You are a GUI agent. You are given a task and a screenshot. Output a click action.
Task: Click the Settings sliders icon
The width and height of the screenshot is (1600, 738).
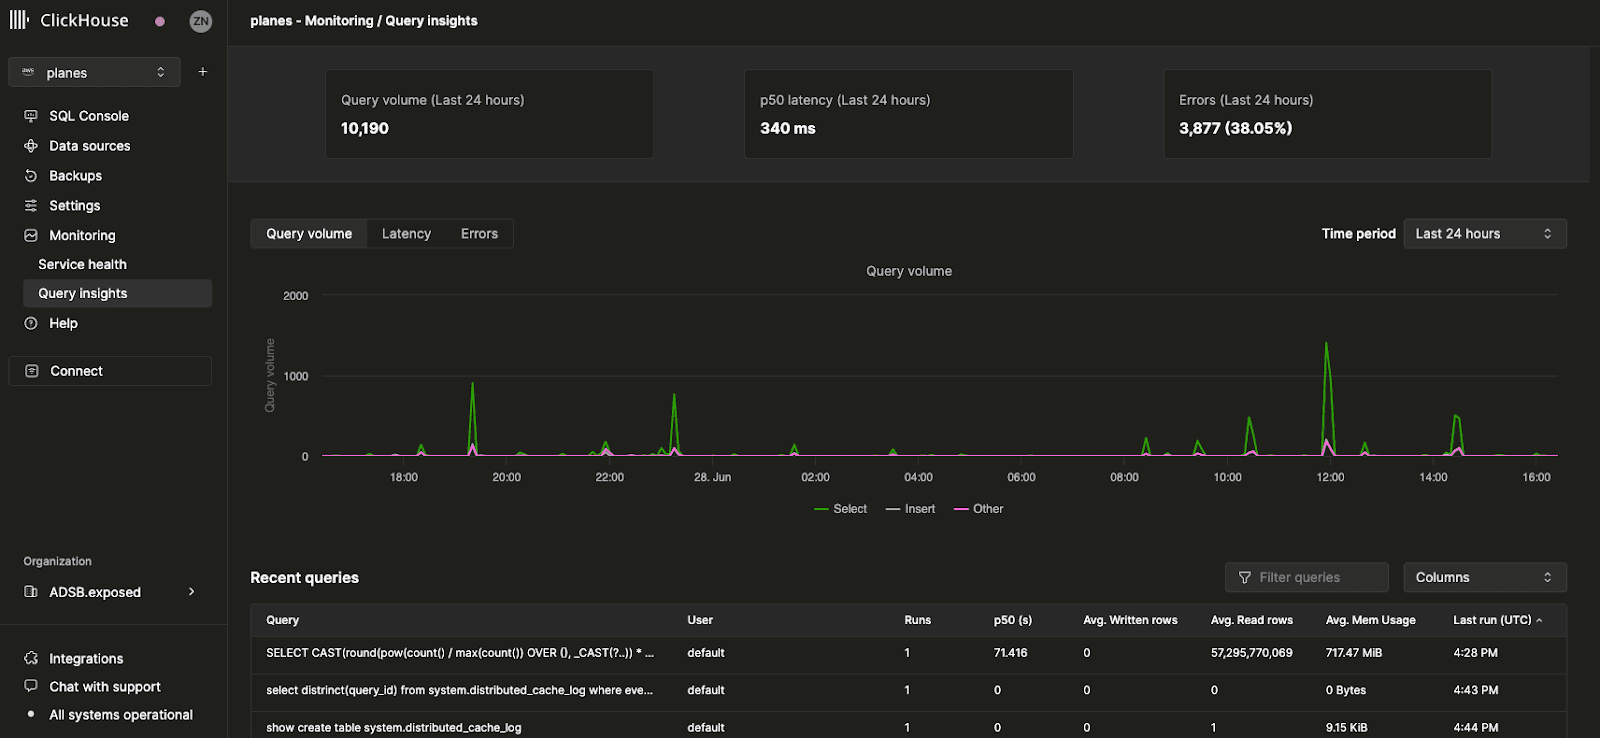coord(31,206)
